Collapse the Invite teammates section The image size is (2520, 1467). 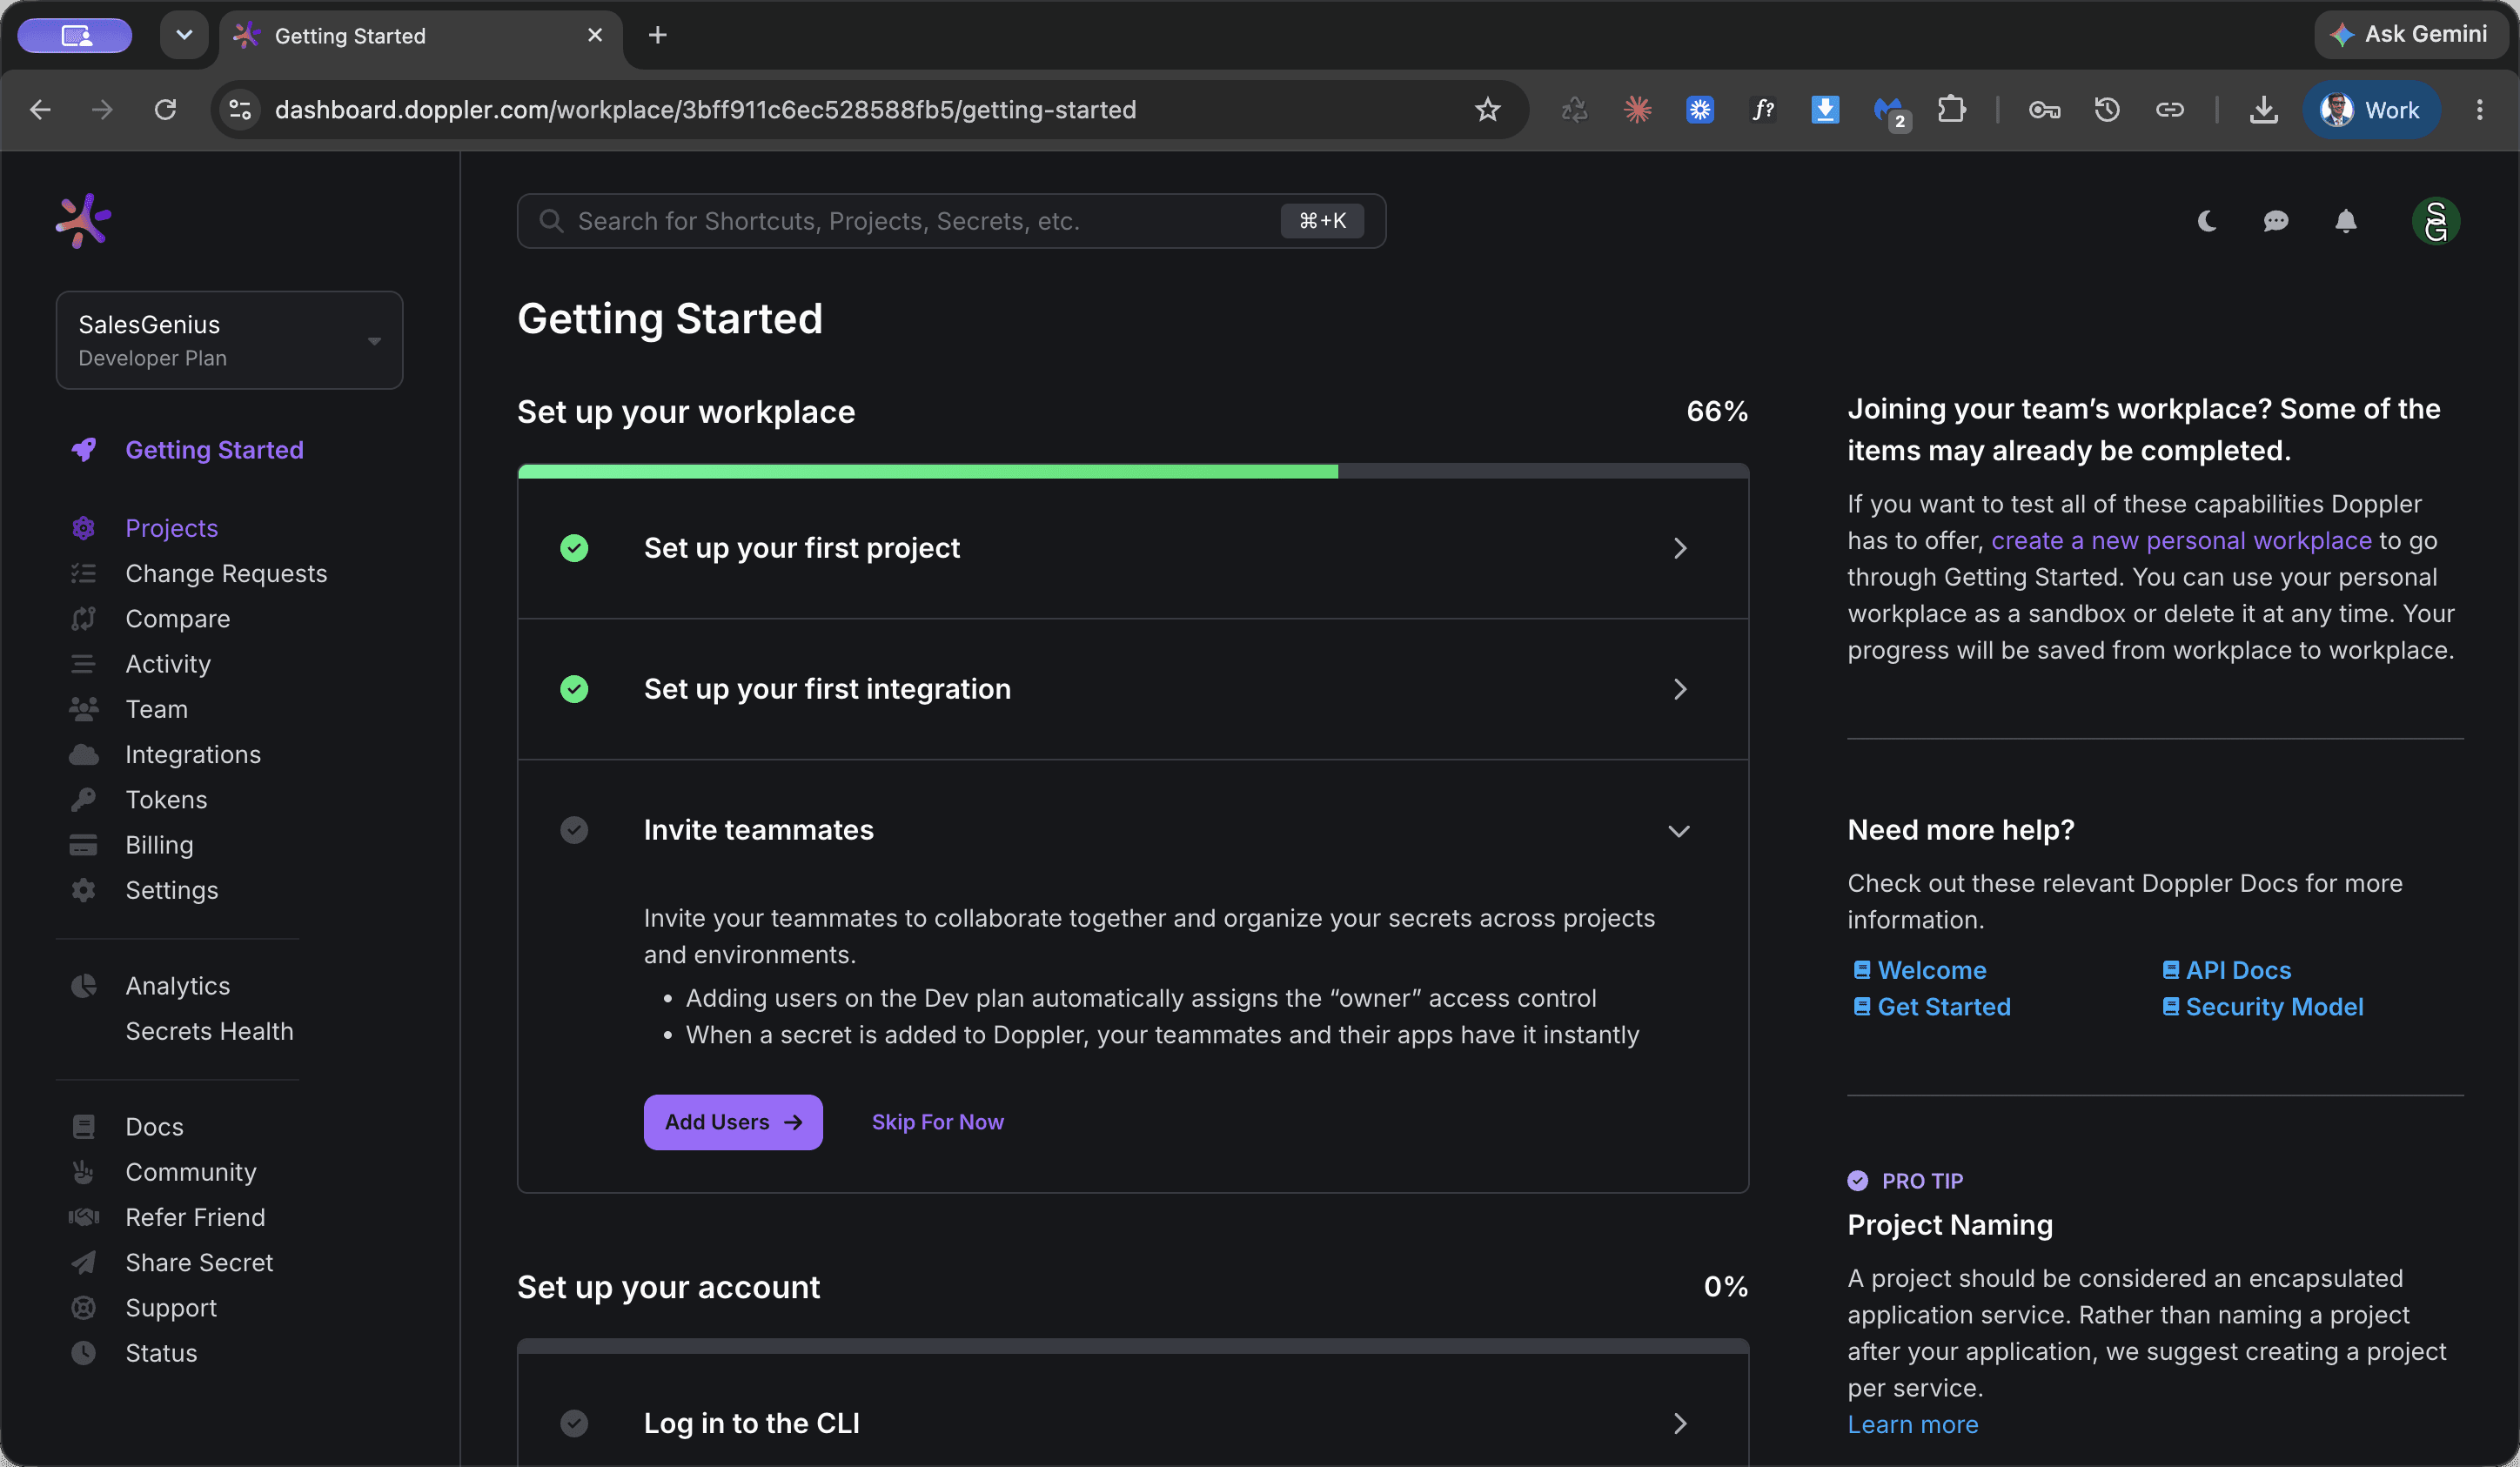(x=1679, y=831)
